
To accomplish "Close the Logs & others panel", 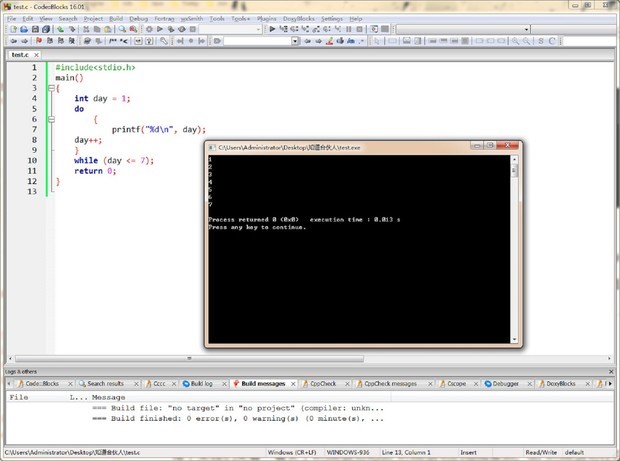I will (611, 372).
